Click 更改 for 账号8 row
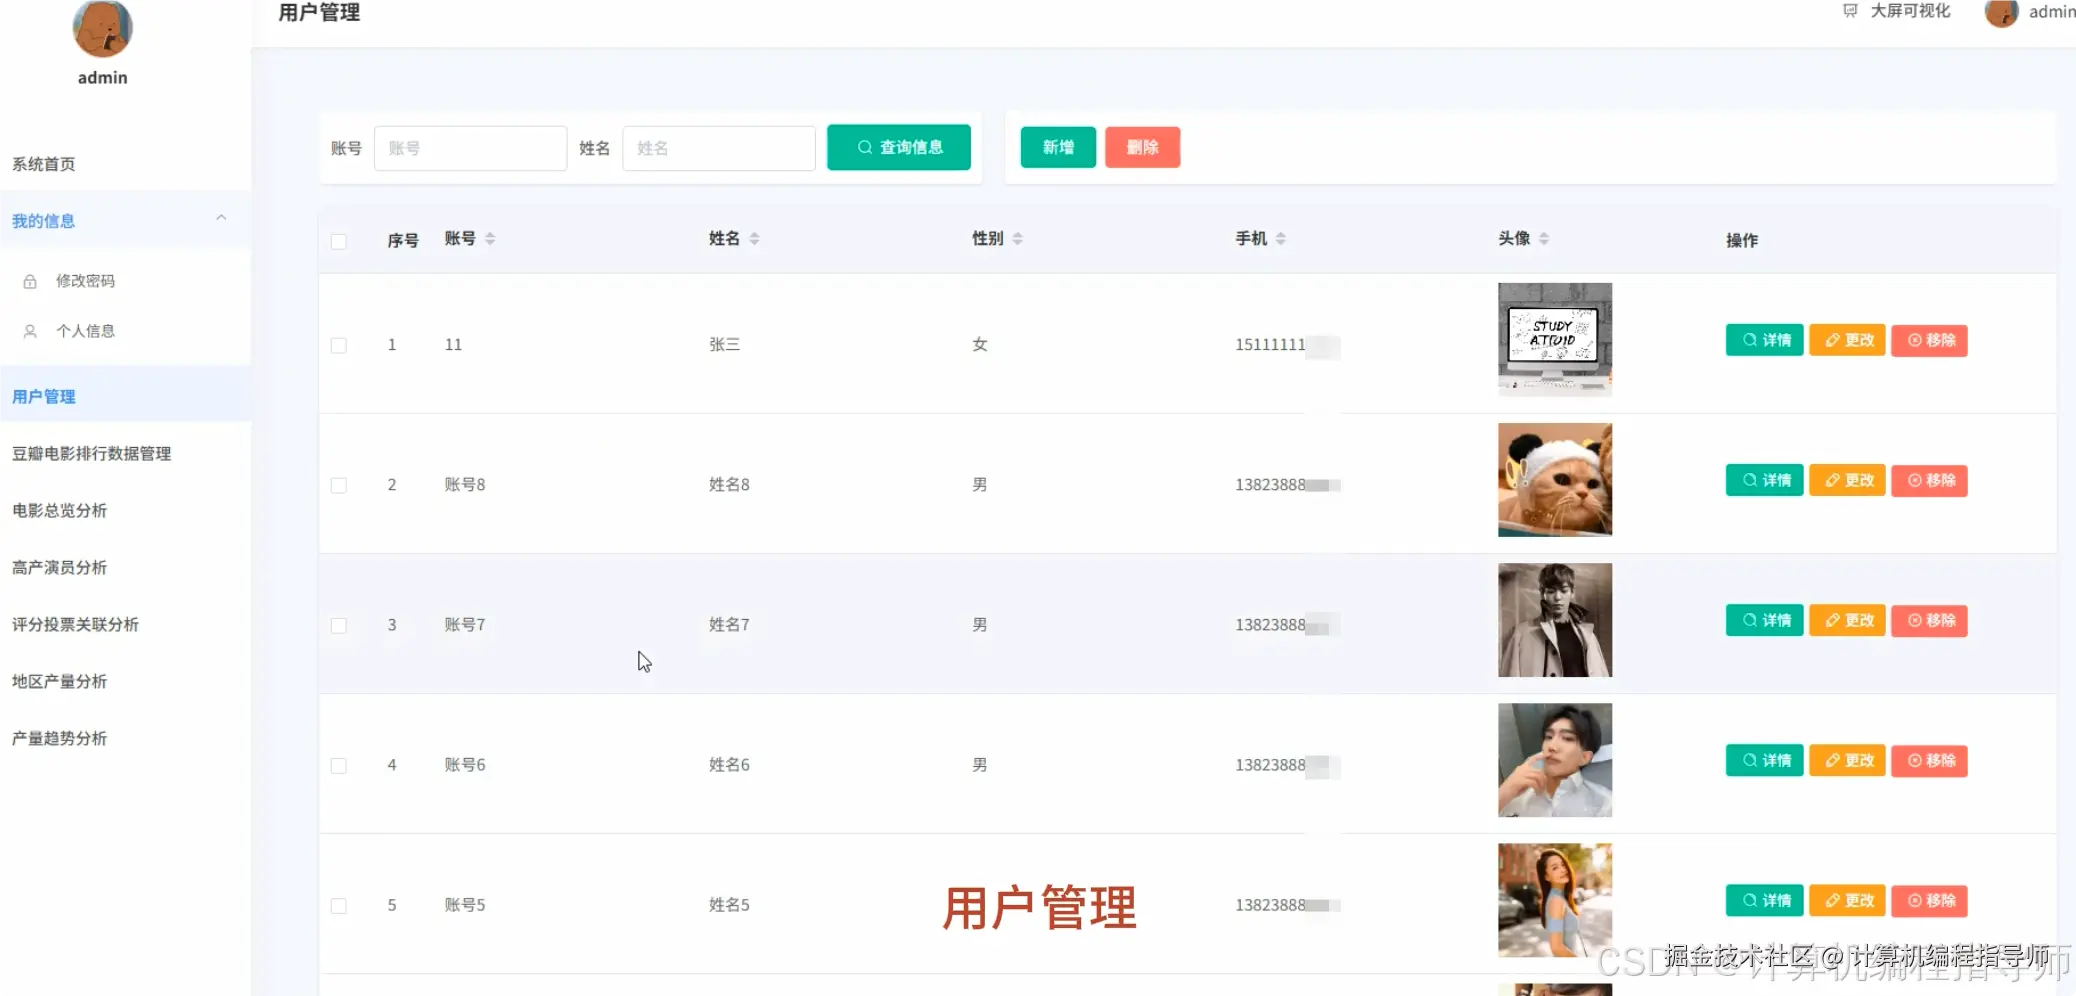Viewport: 2076px width, 996px height. (1848, 480)
